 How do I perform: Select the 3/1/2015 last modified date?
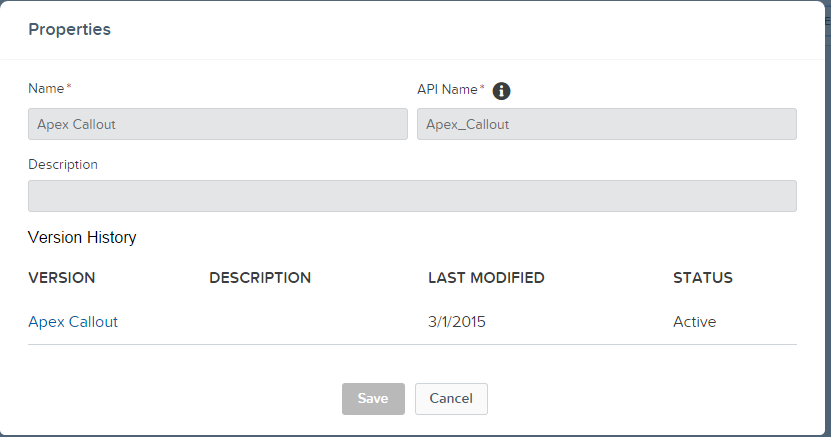coord(457,322)
